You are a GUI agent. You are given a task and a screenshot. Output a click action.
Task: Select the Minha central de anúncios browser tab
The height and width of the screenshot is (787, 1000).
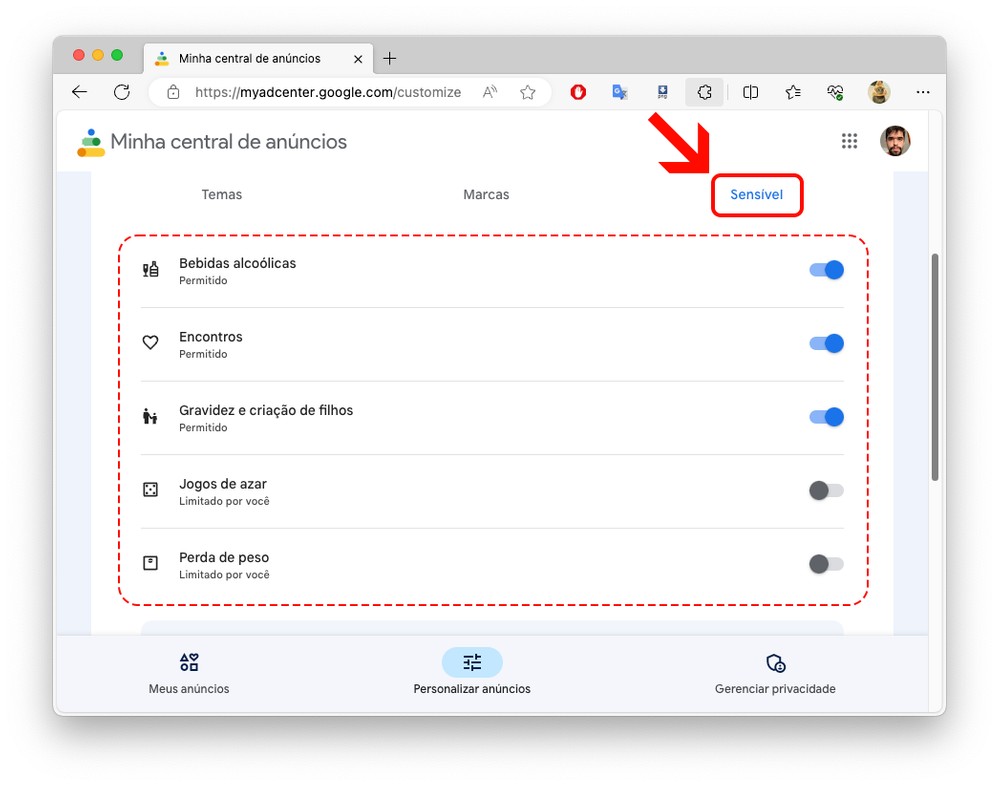[258, 59]
